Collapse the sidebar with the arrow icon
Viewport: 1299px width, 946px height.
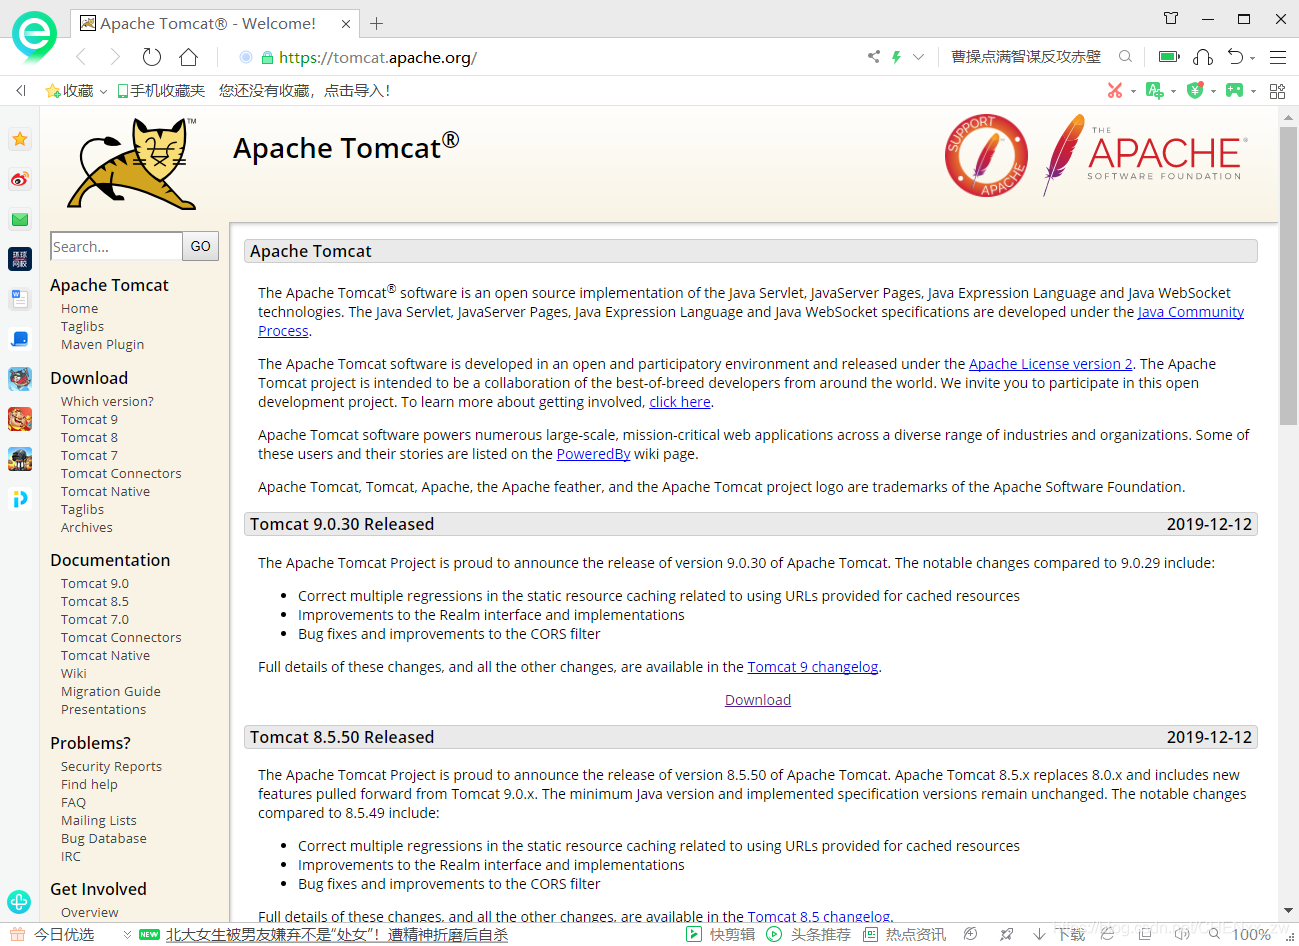21,91
